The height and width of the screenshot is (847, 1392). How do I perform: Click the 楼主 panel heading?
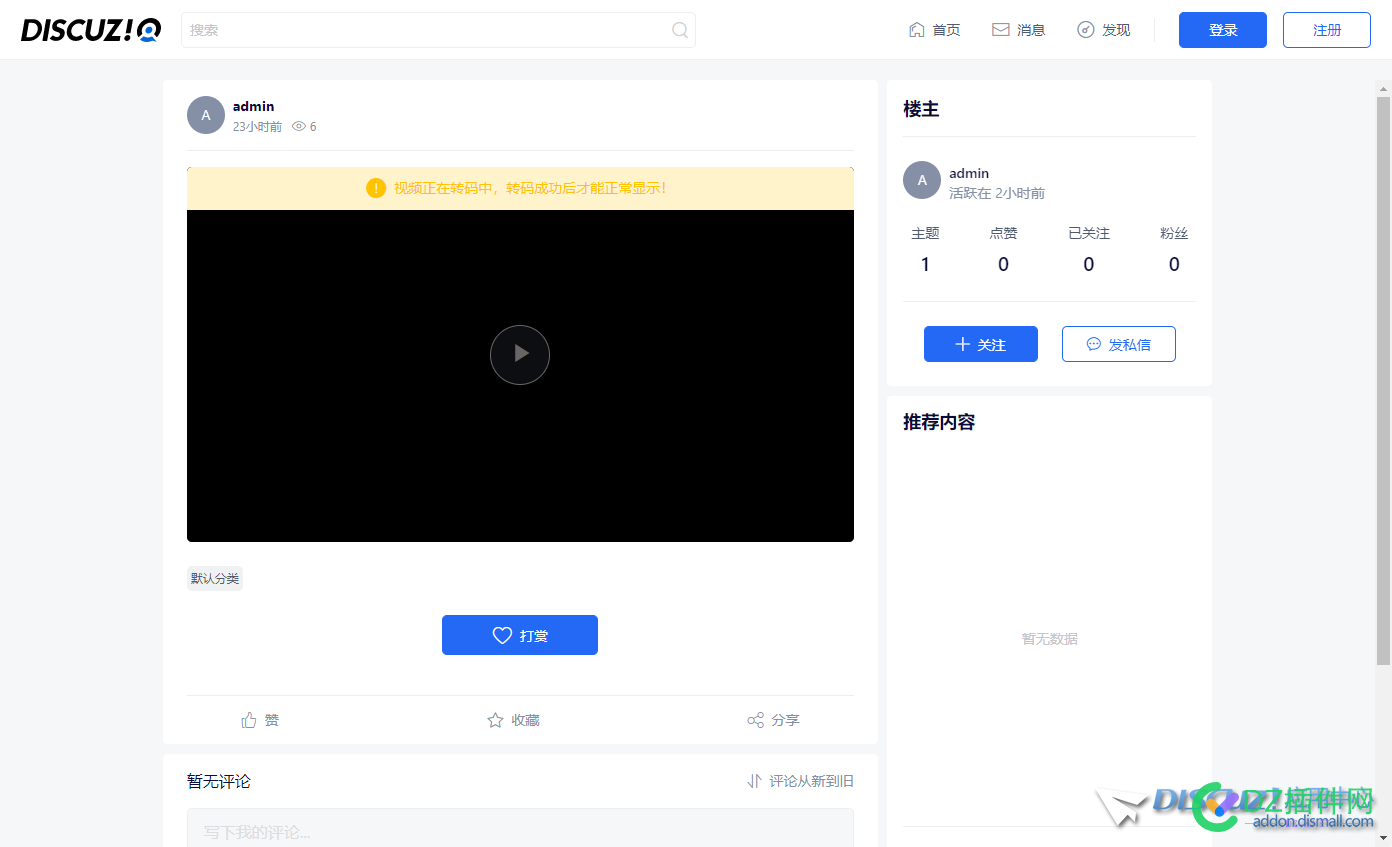pyautogui.click(x=920, y=109)
